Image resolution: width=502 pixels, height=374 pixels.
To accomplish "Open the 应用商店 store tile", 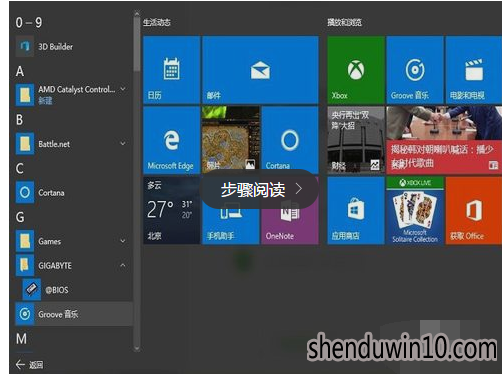I will 356,210.
